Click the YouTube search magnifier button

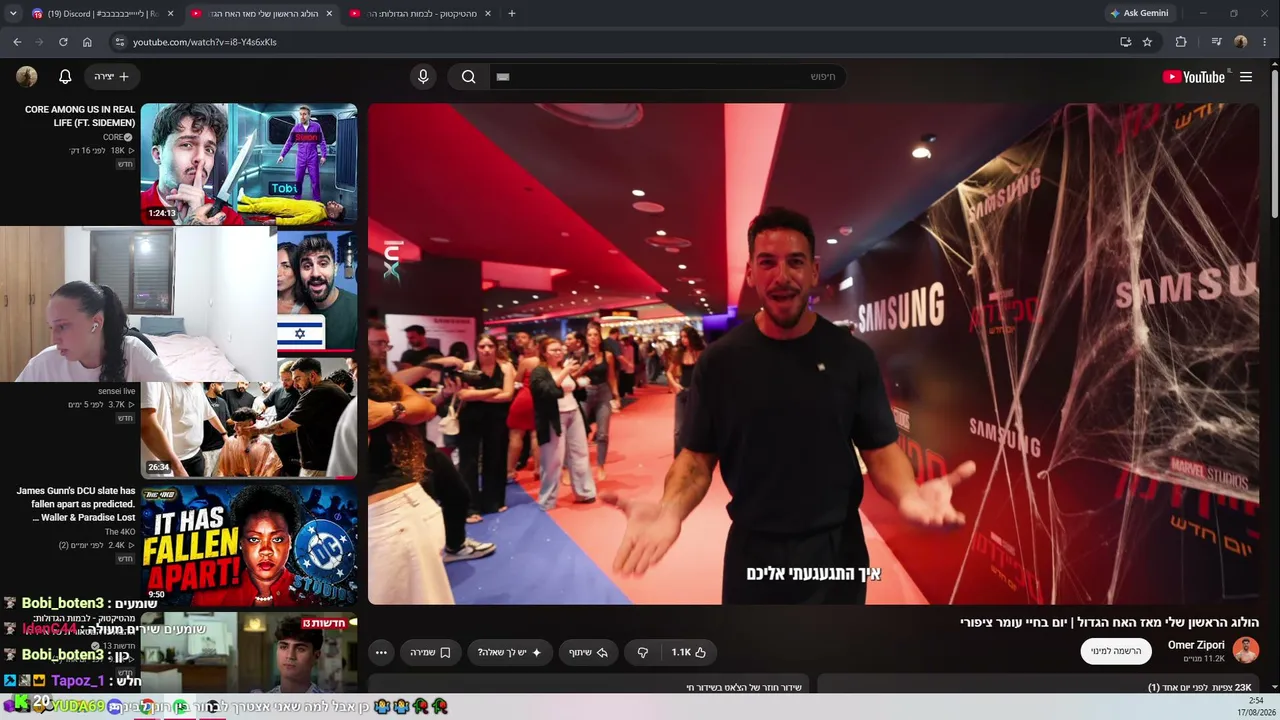468,76
